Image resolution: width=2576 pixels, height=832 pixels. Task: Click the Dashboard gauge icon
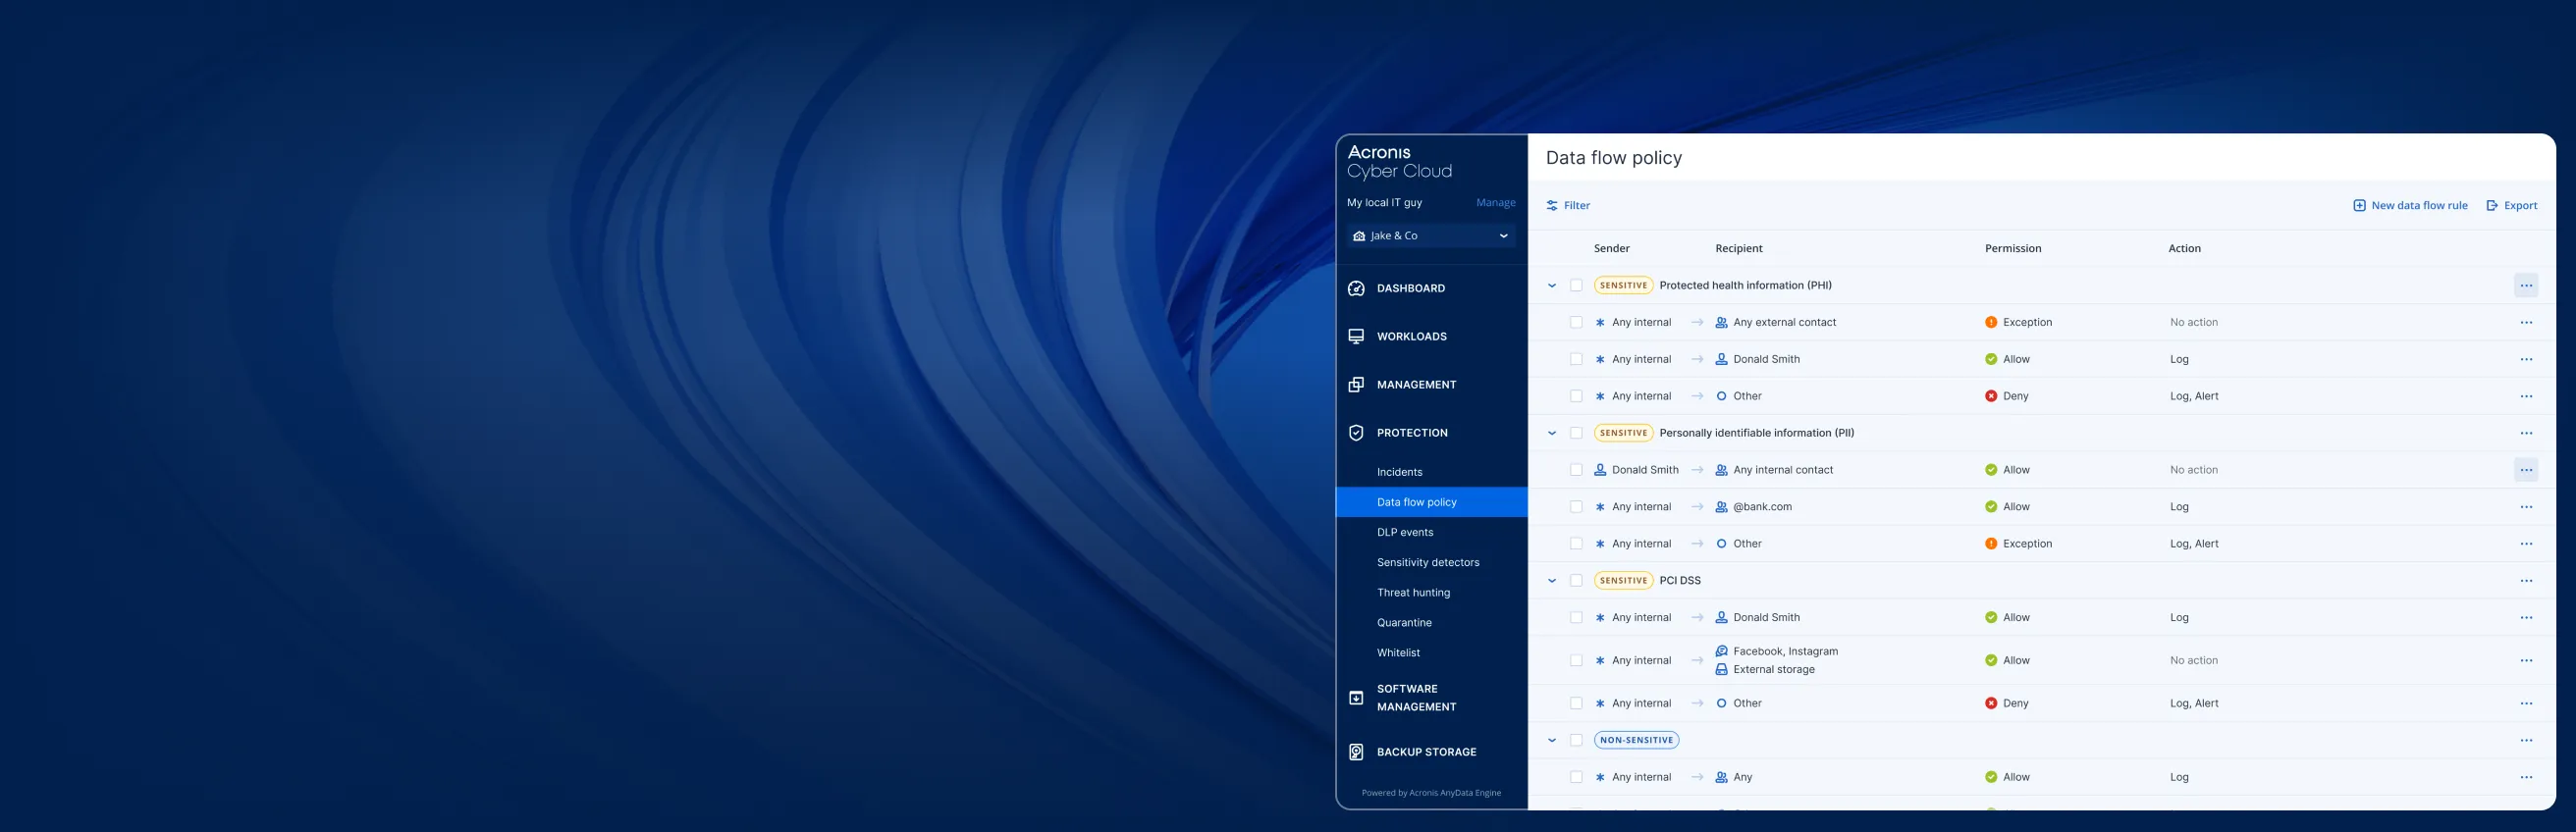(1356, 288)
